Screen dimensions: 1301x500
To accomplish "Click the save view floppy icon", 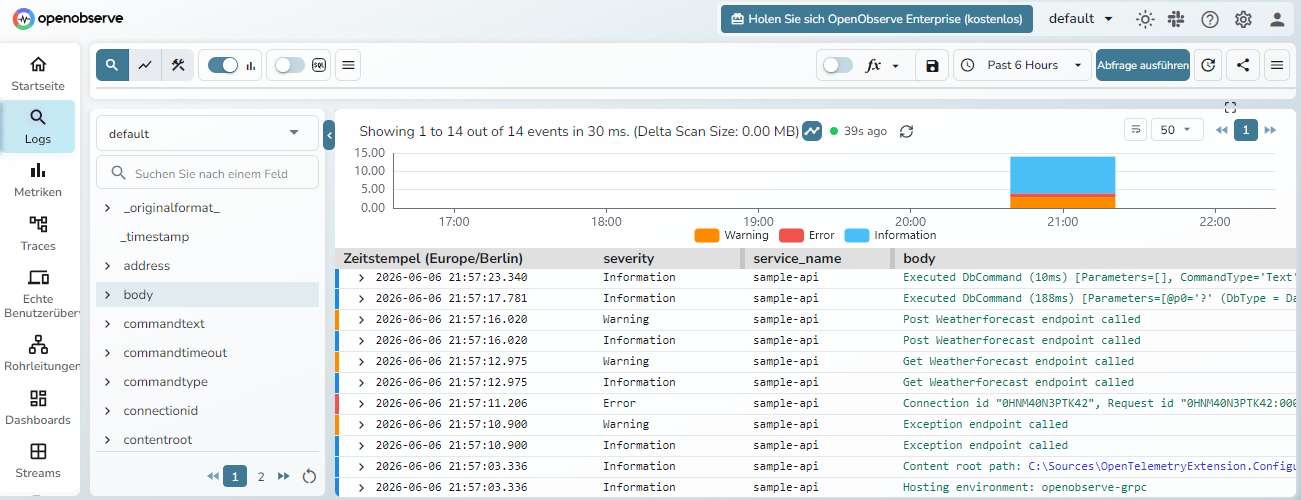I will (x=932, y=65).
